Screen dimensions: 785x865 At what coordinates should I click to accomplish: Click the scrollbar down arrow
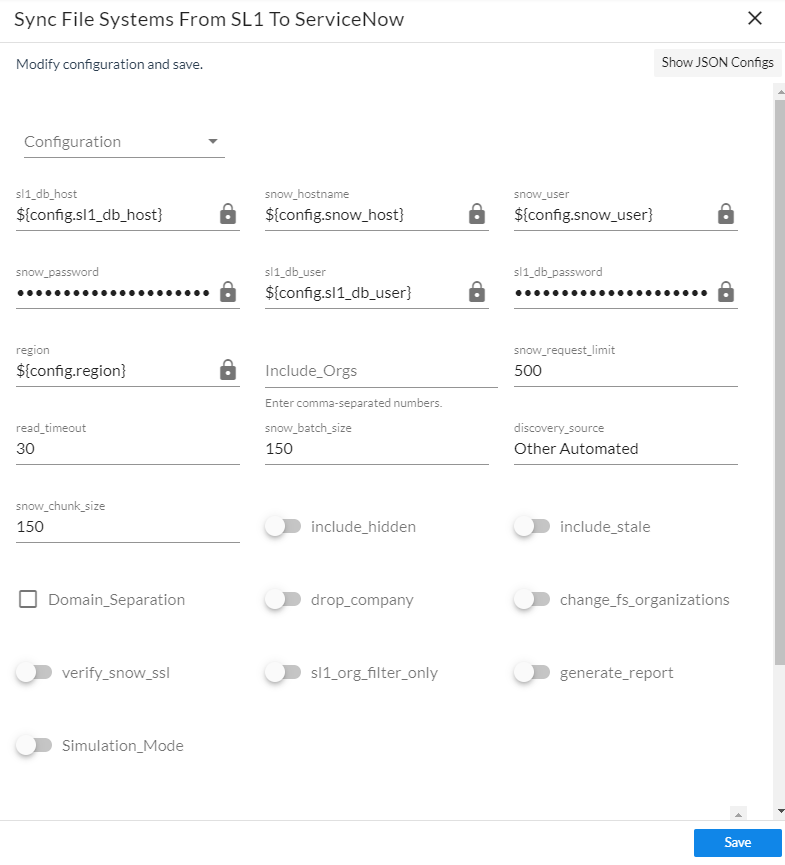(x=779, y=811)
